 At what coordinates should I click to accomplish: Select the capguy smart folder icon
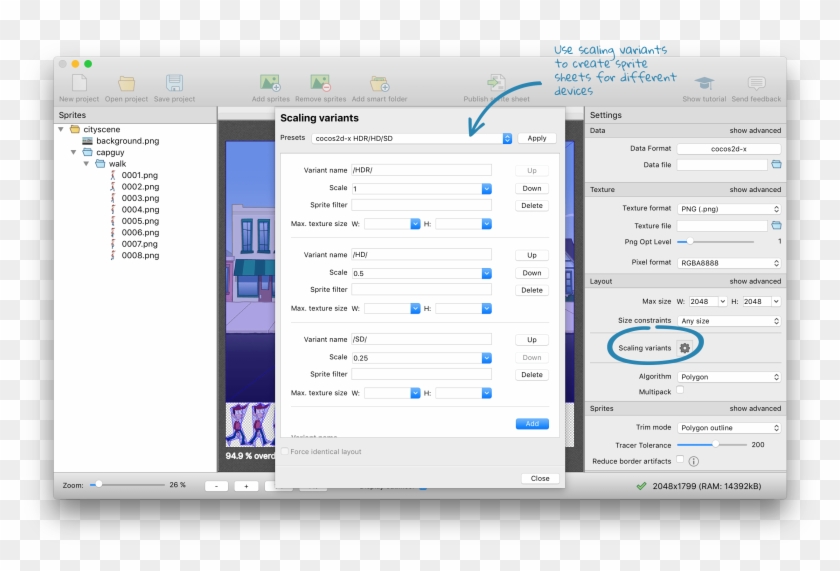coord(87,152)
